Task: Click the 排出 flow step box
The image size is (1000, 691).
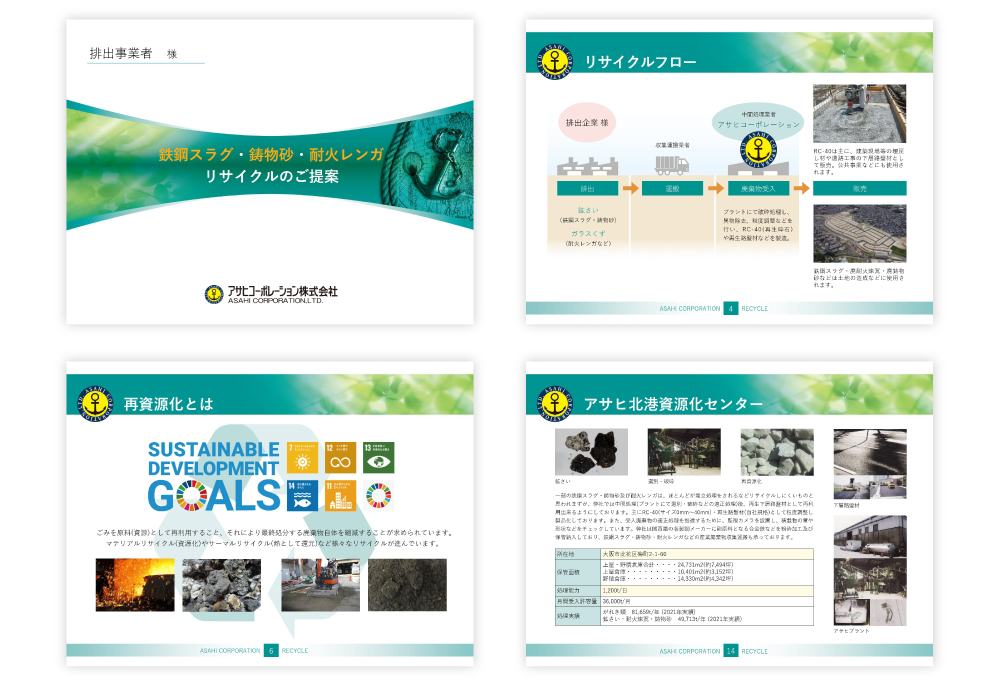Action: click(x=587, y=188)
